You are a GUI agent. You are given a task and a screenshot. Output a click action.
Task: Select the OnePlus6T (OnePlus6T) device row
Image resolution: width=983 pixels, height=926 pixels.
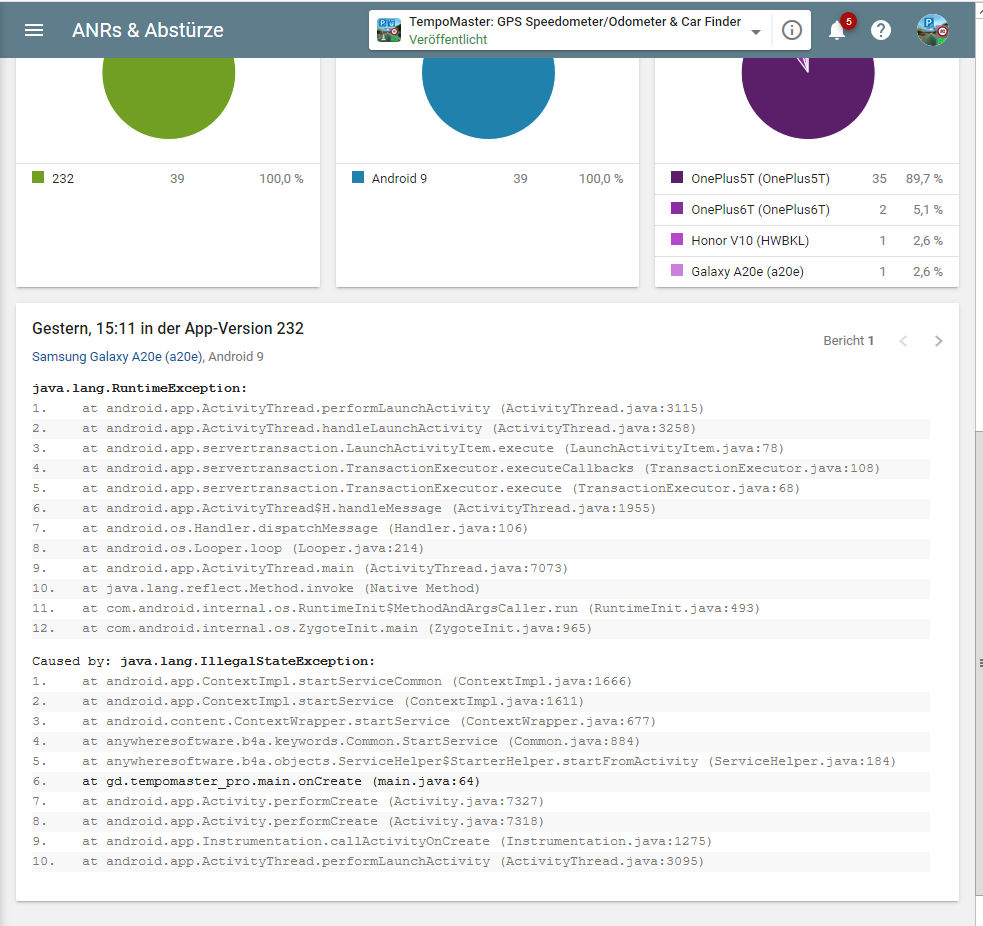tap(807, 209)
